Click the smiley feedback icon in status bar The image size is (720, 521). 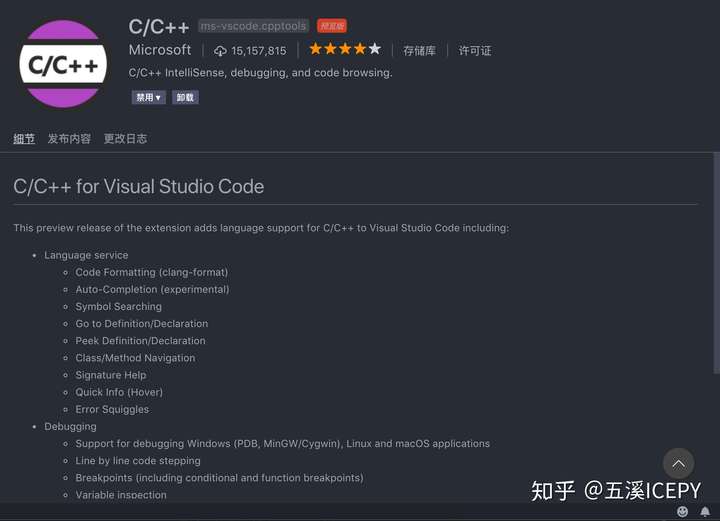[682, 511]
